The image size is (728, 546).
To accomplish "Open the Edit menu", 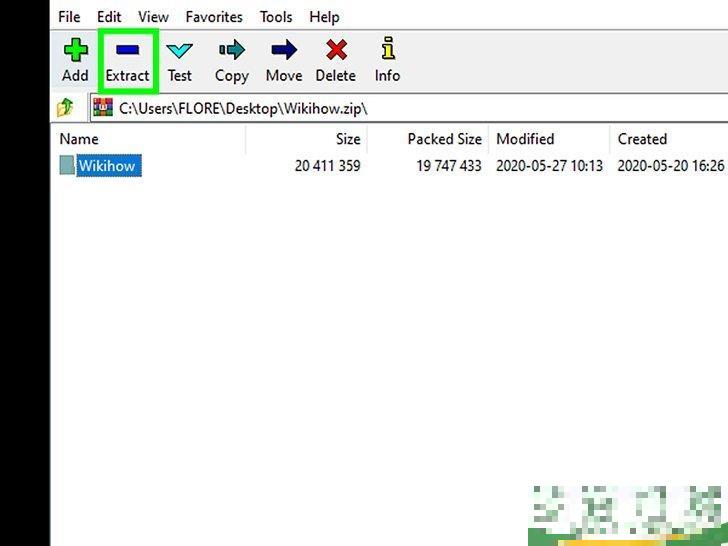I will pos(109,17).
